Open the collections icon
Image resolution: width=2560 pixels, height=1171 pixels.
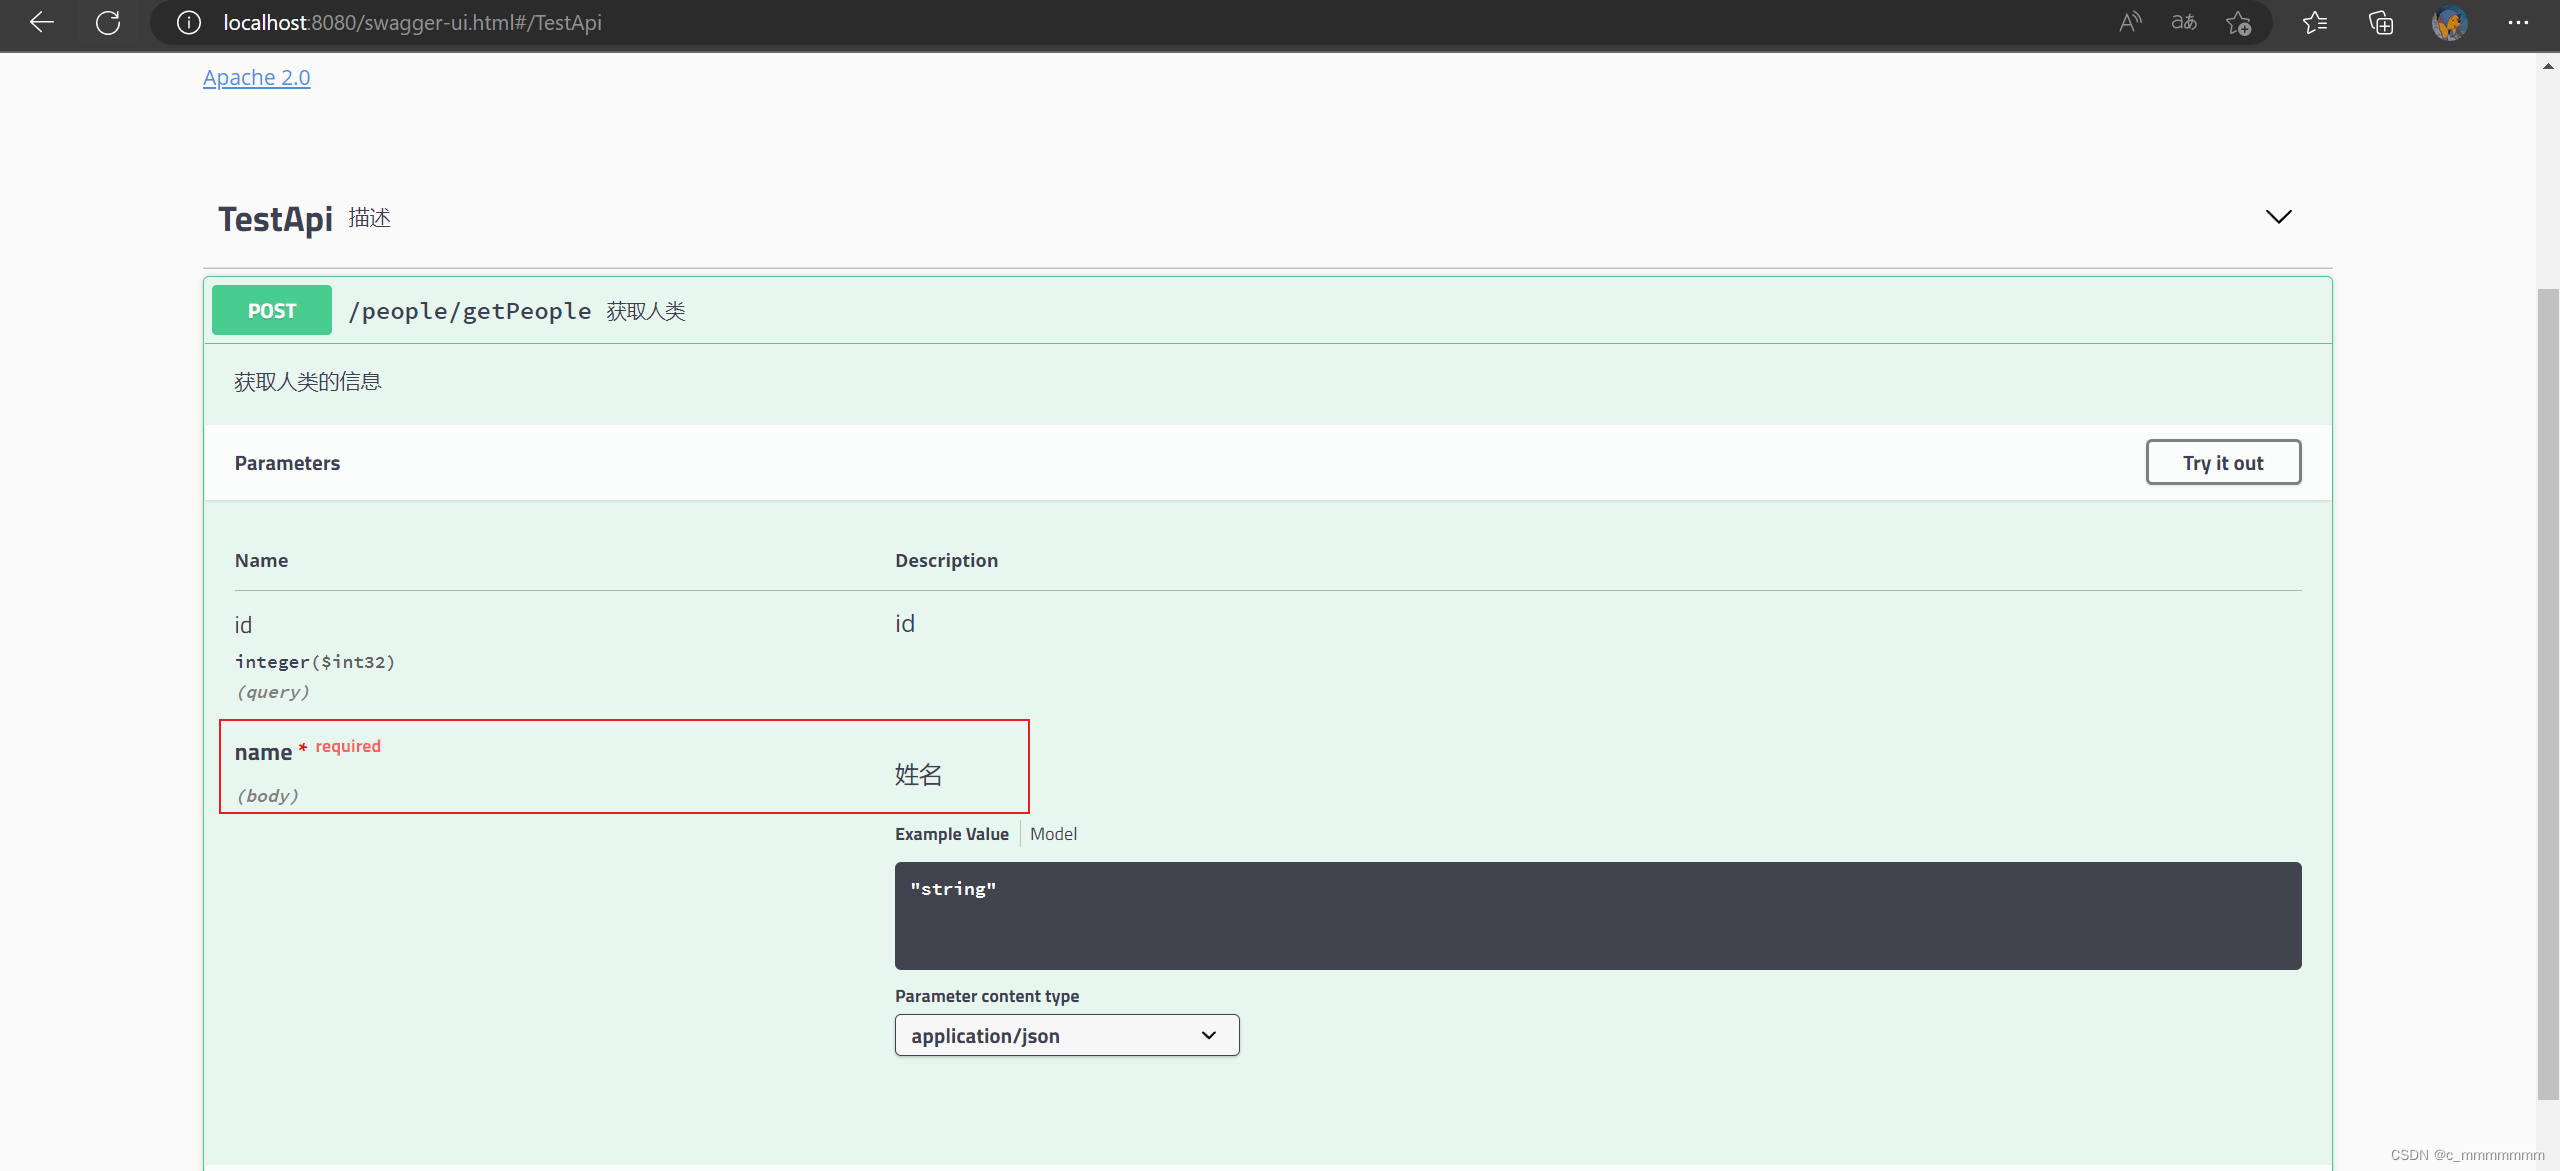[x=2381, y=22]
